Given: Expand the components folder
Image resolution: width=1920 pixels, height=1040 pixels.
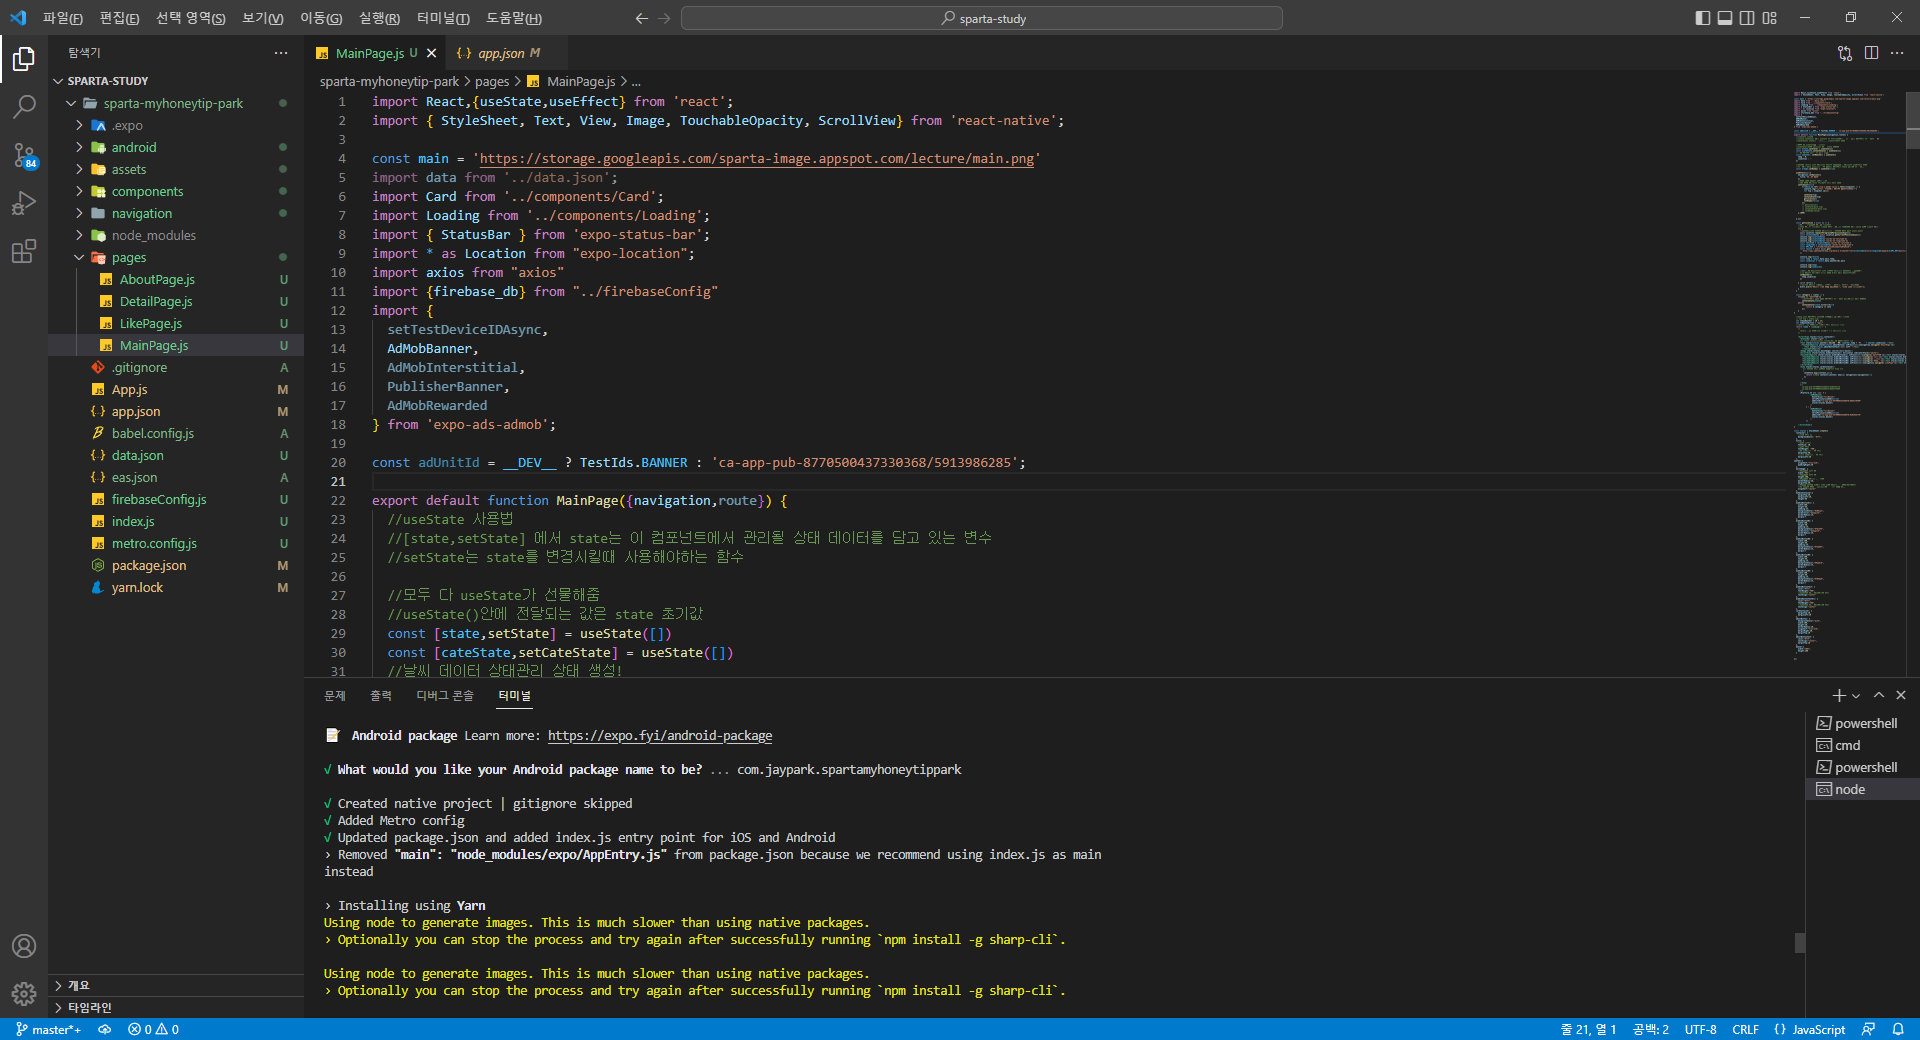Looking at the screenshot, I should (176, 191).
